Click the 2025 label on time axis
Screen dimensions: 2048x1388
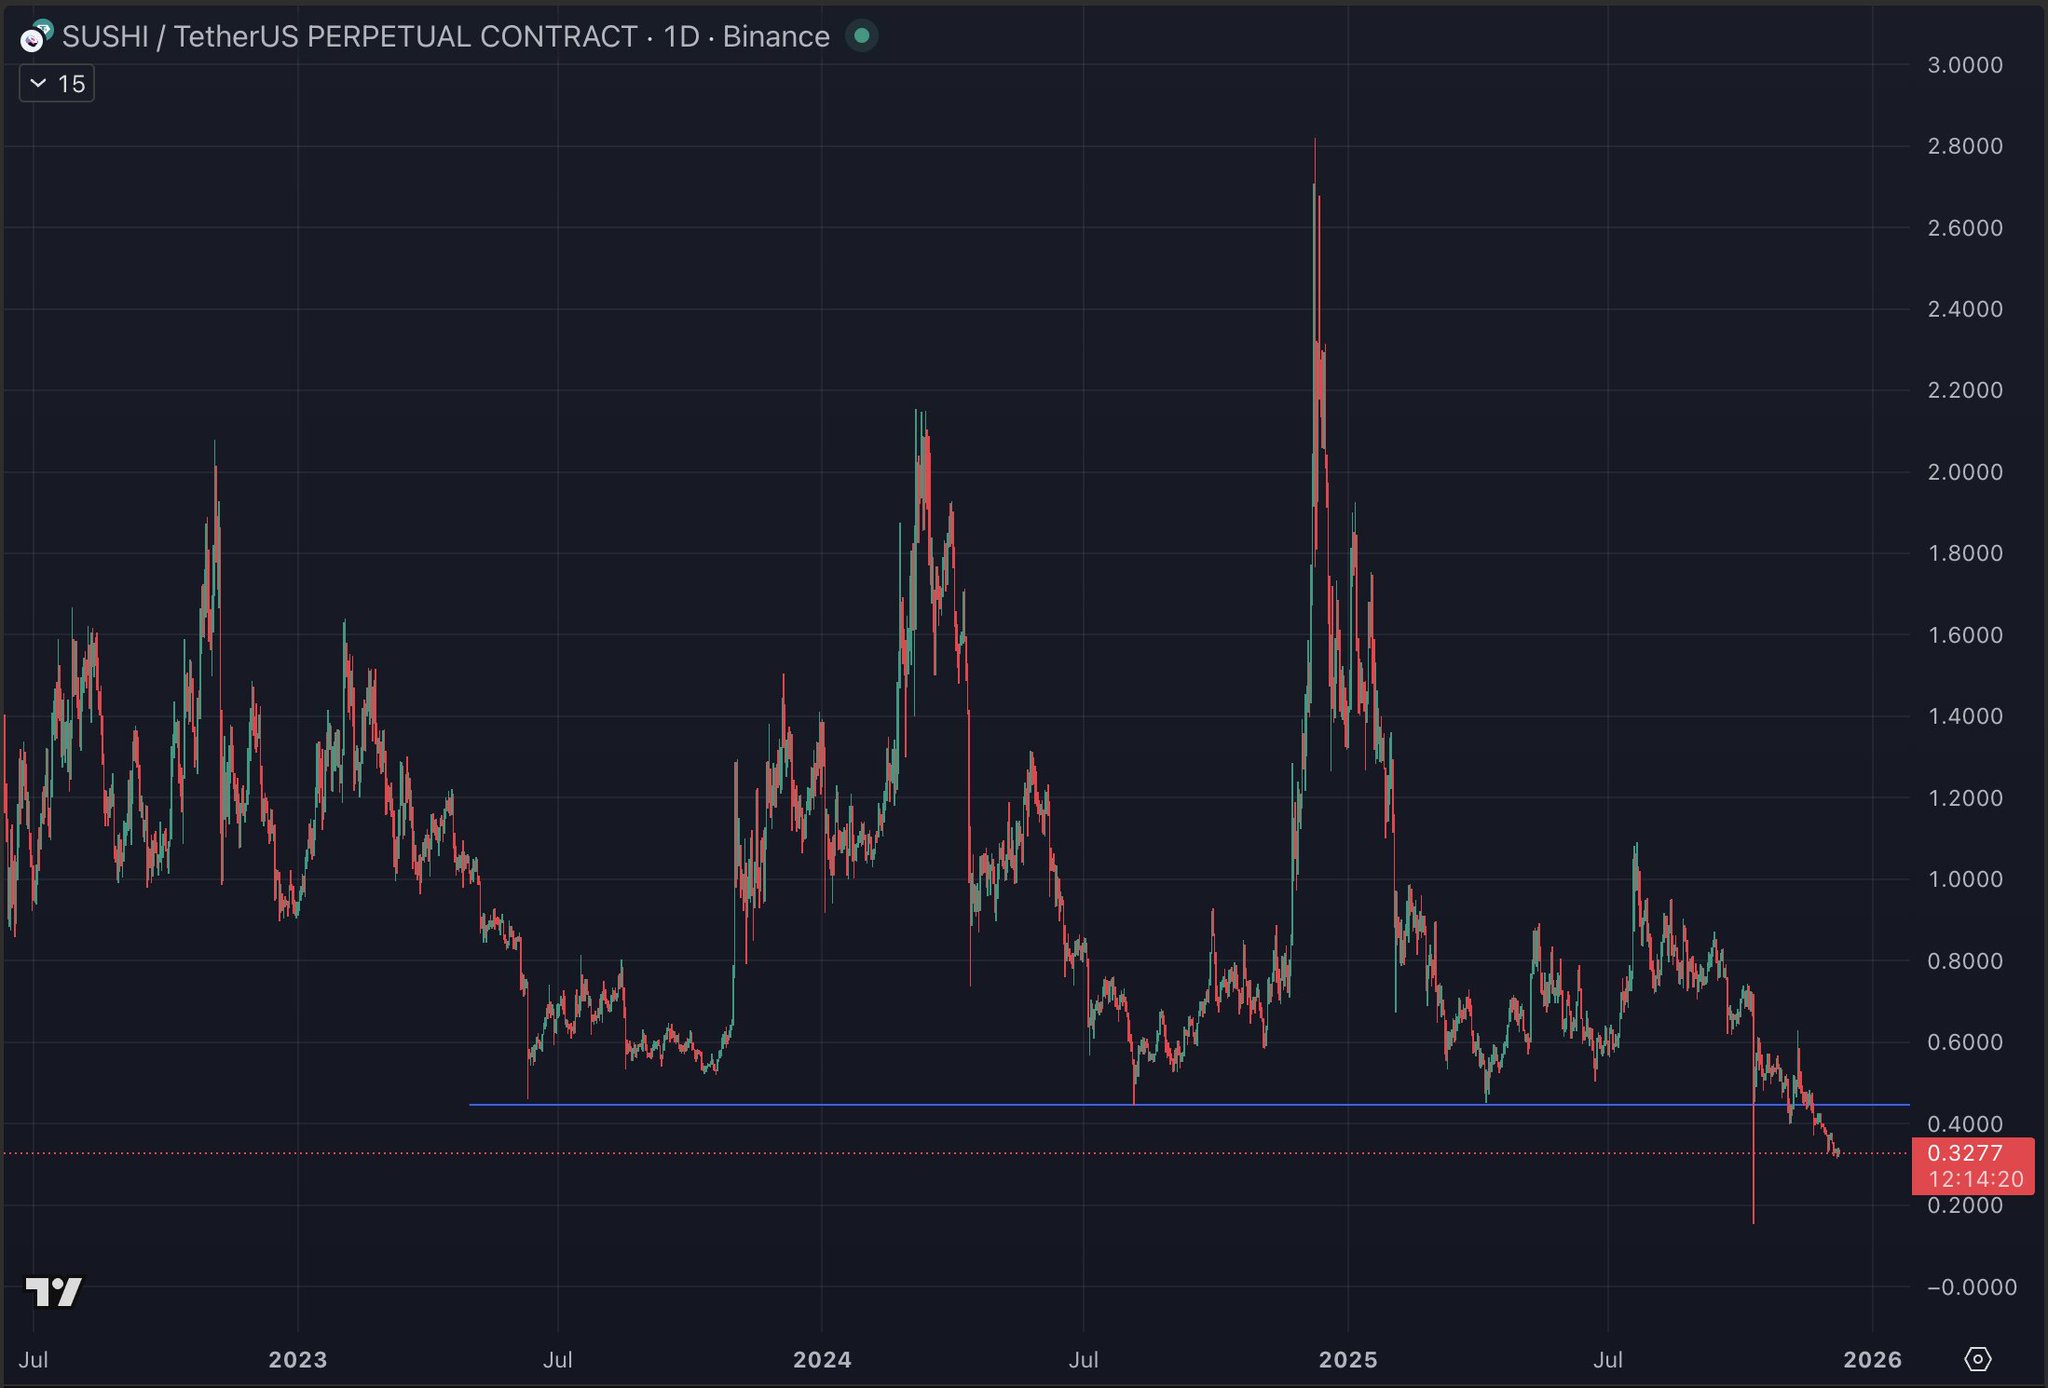pos(1348,1359)
